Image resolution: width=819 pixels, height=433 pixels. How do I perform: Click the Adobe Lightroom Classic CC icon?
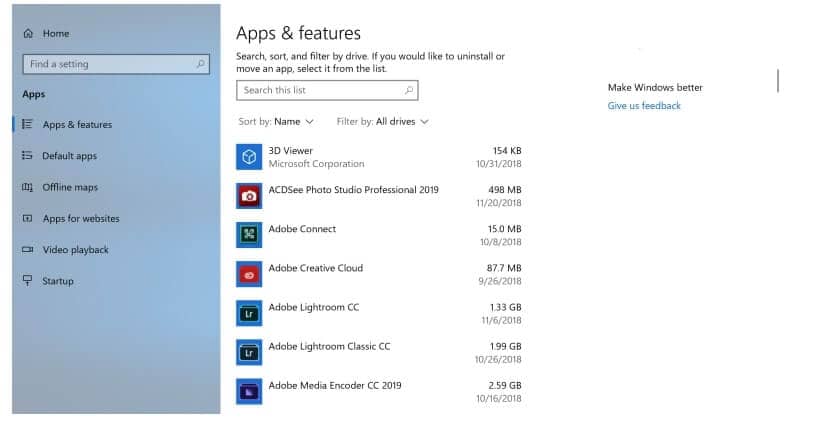coord(249,353)
